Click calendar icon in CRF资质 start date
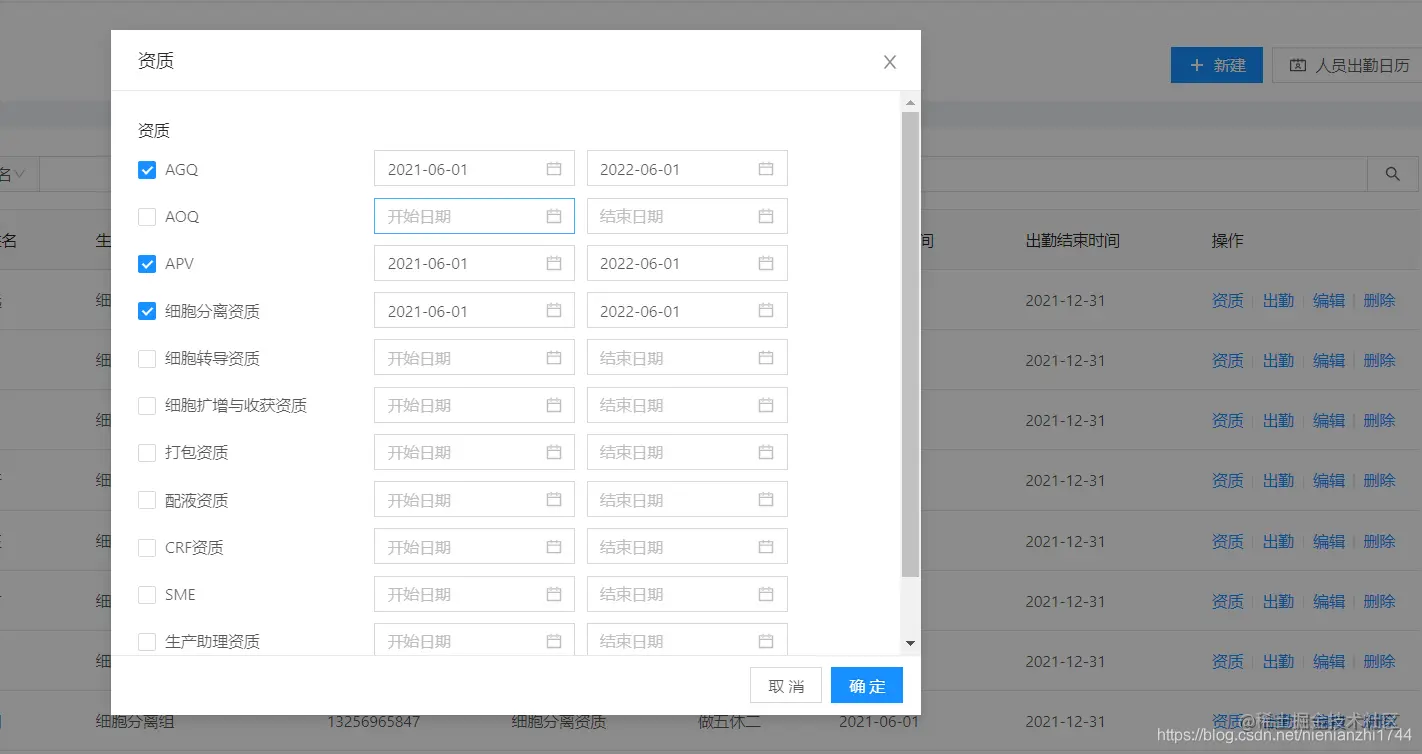This screenshot has width=1422, height=754. [554, 546]
